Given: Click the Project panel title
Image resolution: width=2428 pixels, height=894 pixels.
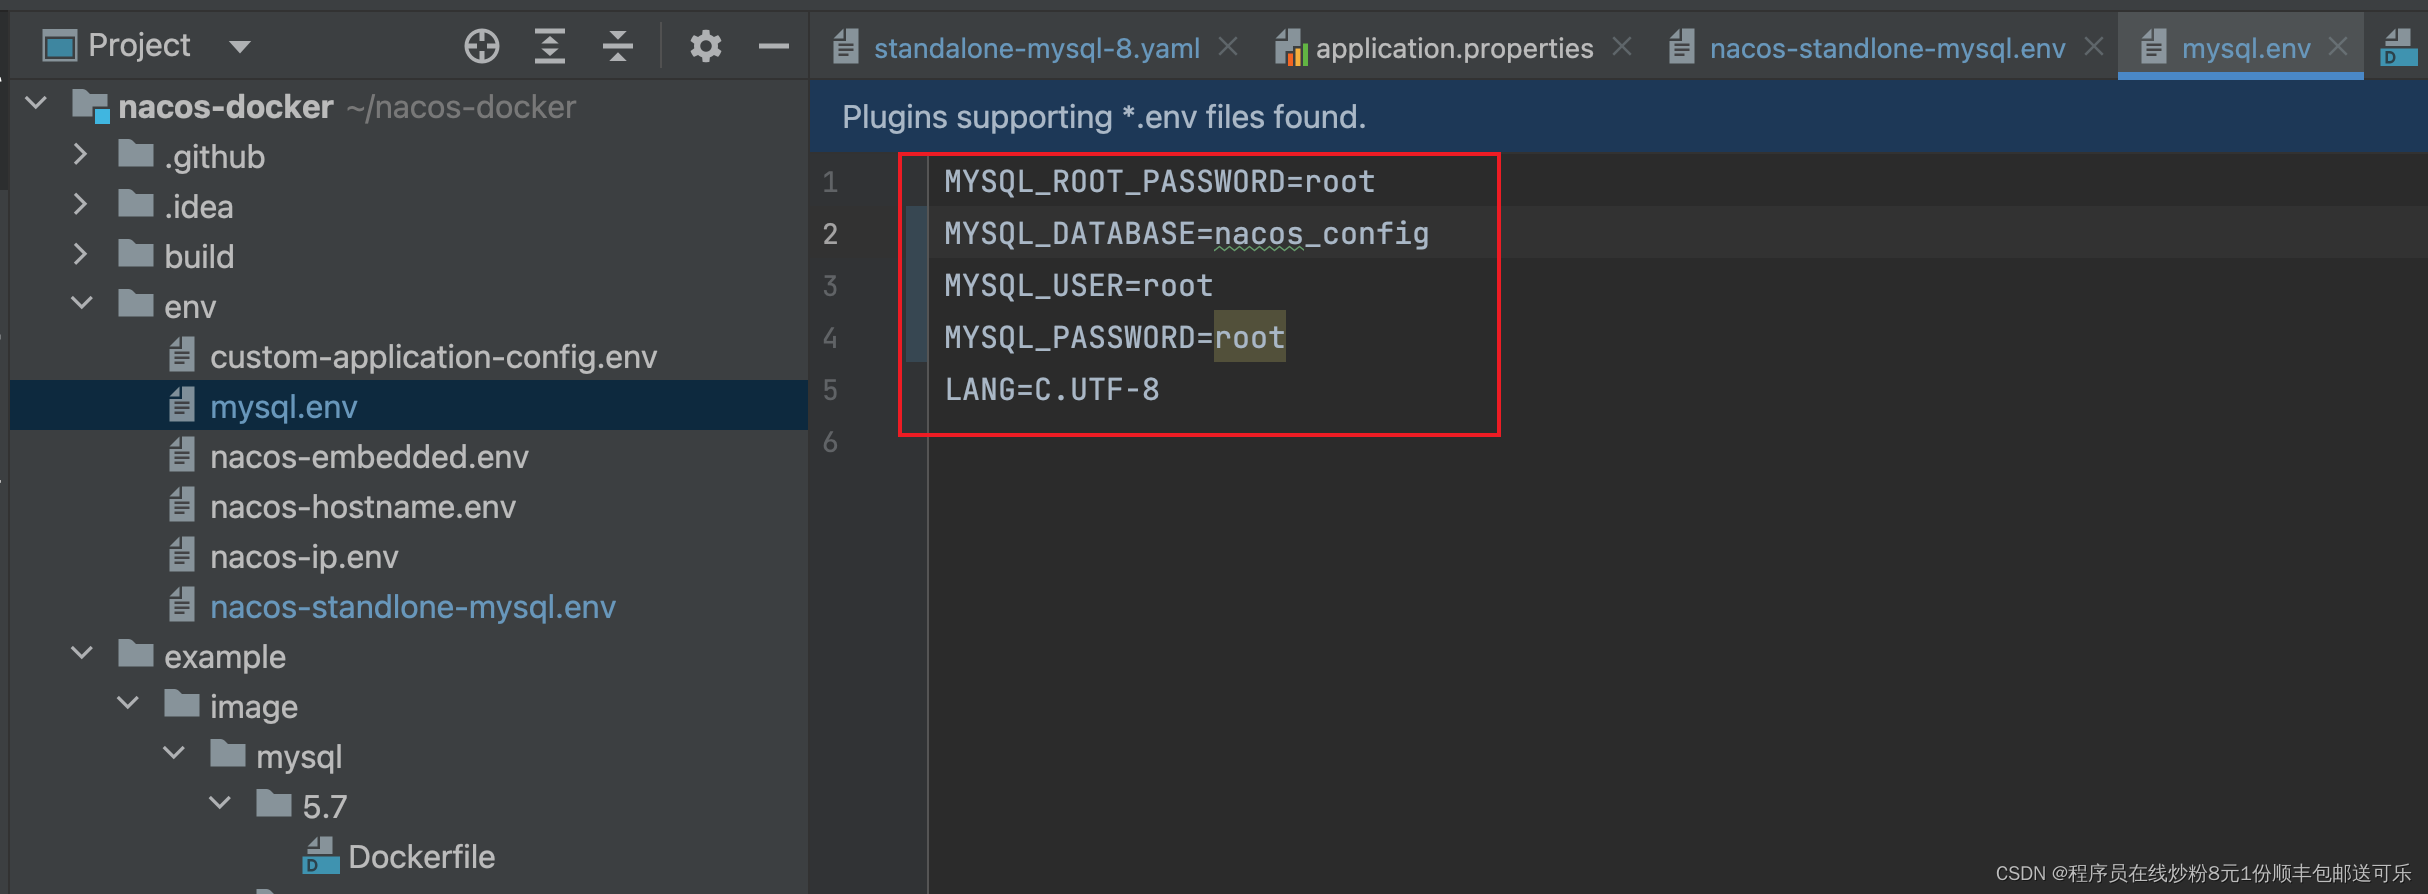Looking at the screenshot, I should pos(139,45).
